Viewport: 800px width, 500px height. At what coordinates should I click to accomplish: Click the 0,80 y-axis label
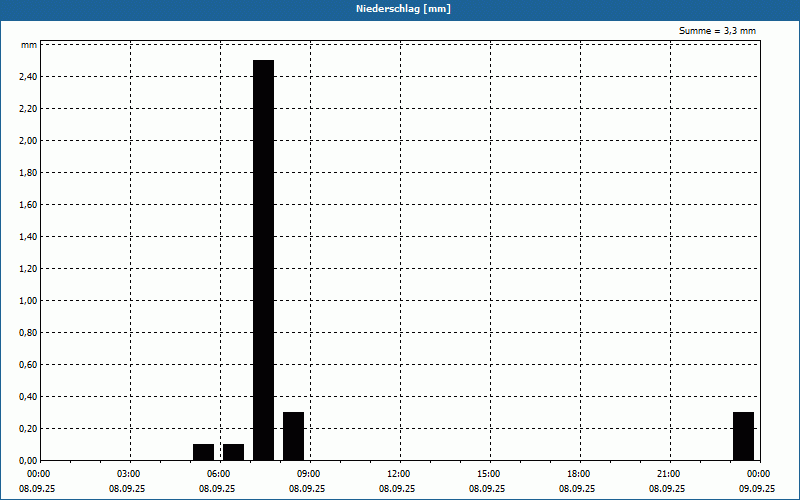point(28,333)
